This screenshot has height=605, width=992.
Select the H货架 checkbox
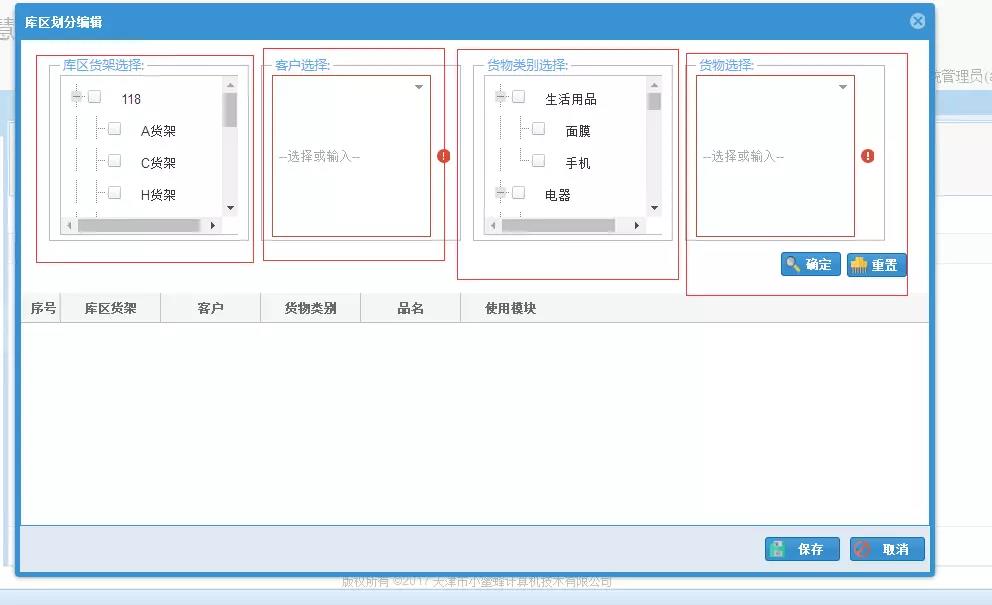[x=115, y=193]
